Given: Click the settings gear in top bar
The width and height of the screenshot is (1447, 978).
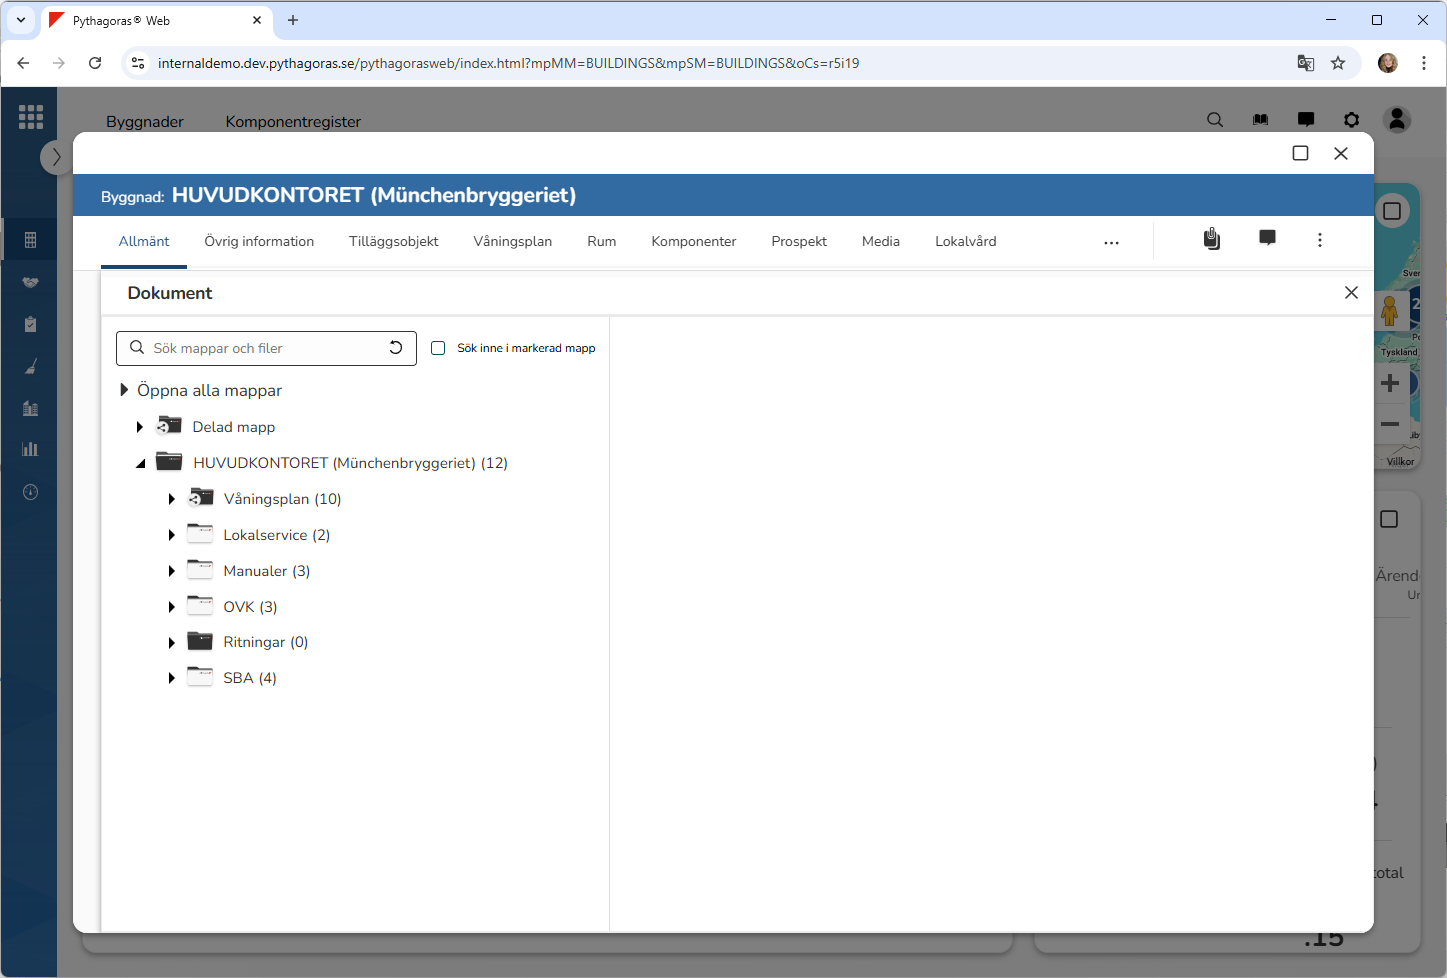Looking at the screenshot, I should coord(1351,120).
